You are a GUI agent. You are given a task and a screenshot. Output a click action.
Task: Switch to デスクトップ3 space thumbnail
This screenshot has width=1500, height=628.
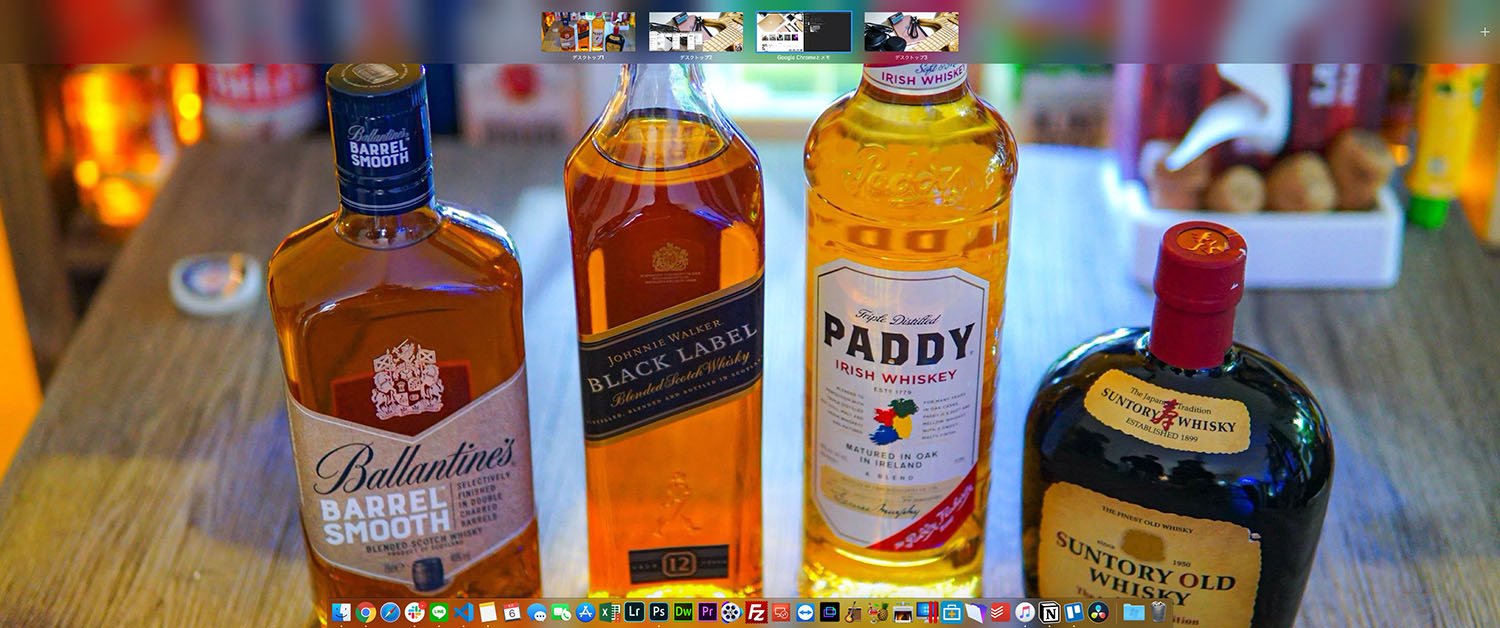click(x=911, y=32)
